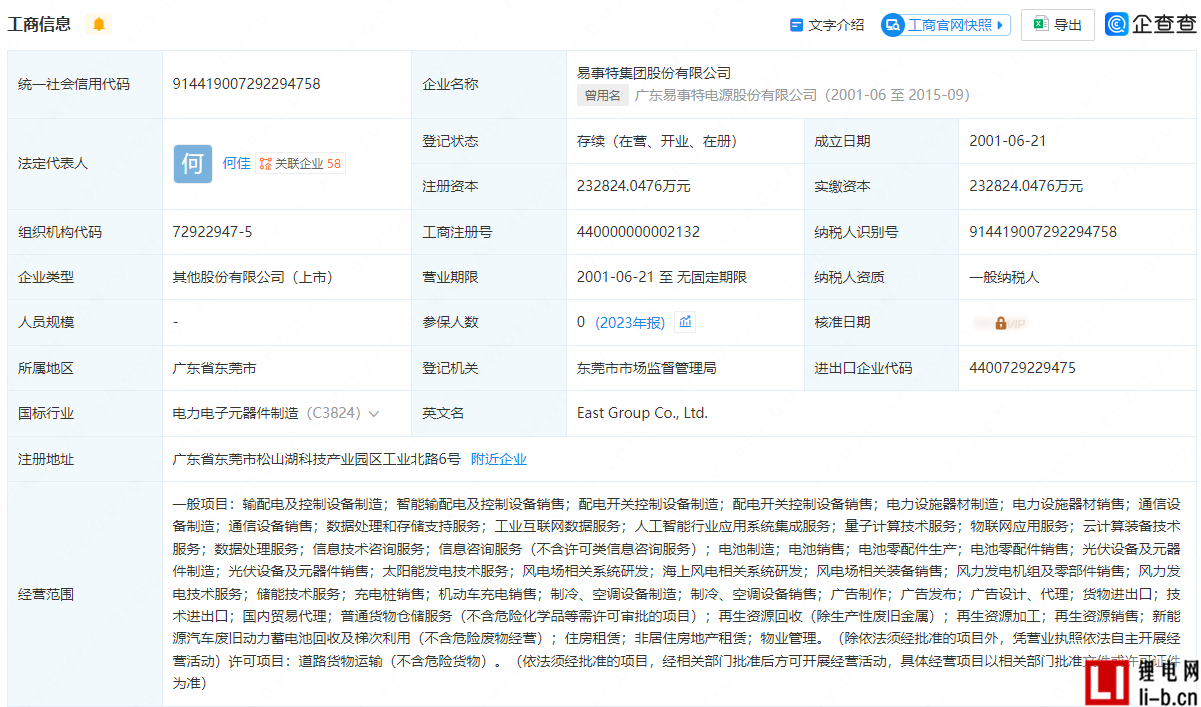Screen dimensions: 1201x707
Task: Select company name 易事特集团股份有限公司
Action: point(654,73)
